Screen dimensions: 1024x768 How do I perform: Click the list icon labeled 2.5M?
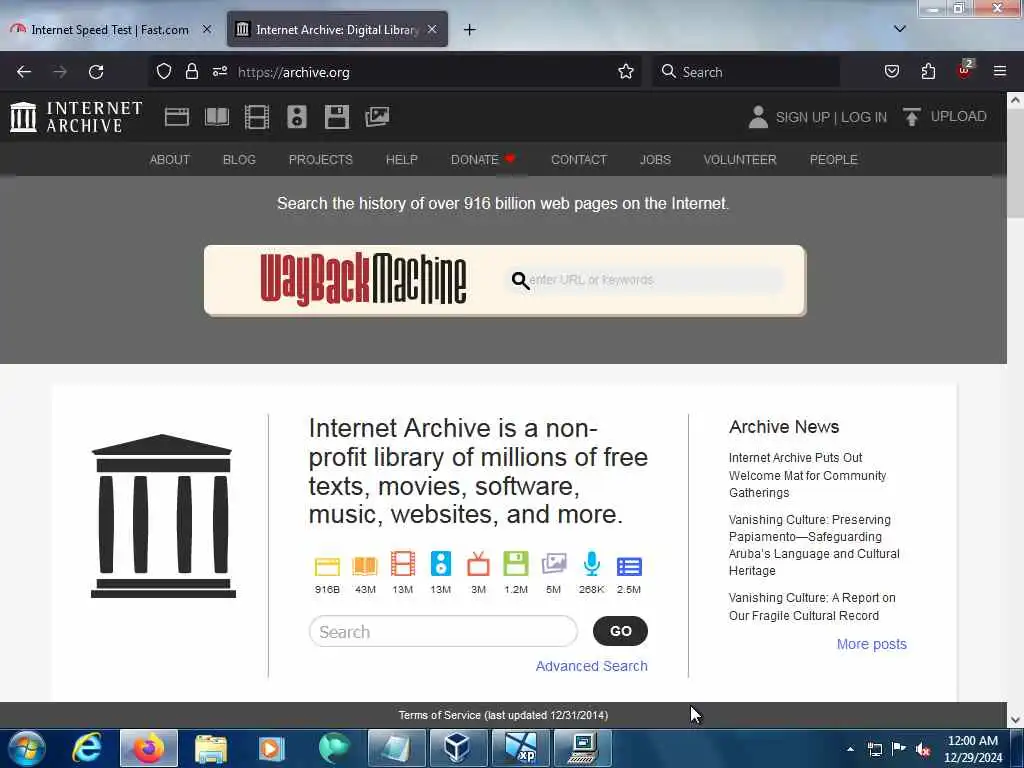629,566
